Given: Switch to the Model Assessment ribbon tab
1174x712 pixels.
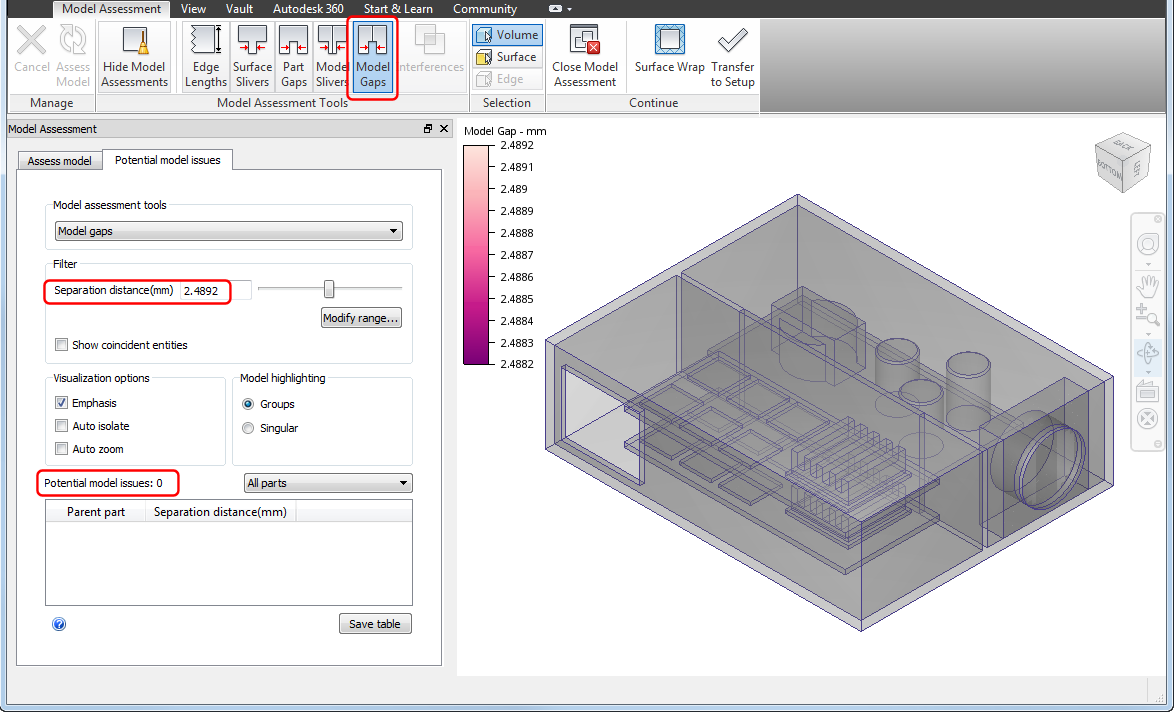Looking at the screenshot, I should point(112,9).
